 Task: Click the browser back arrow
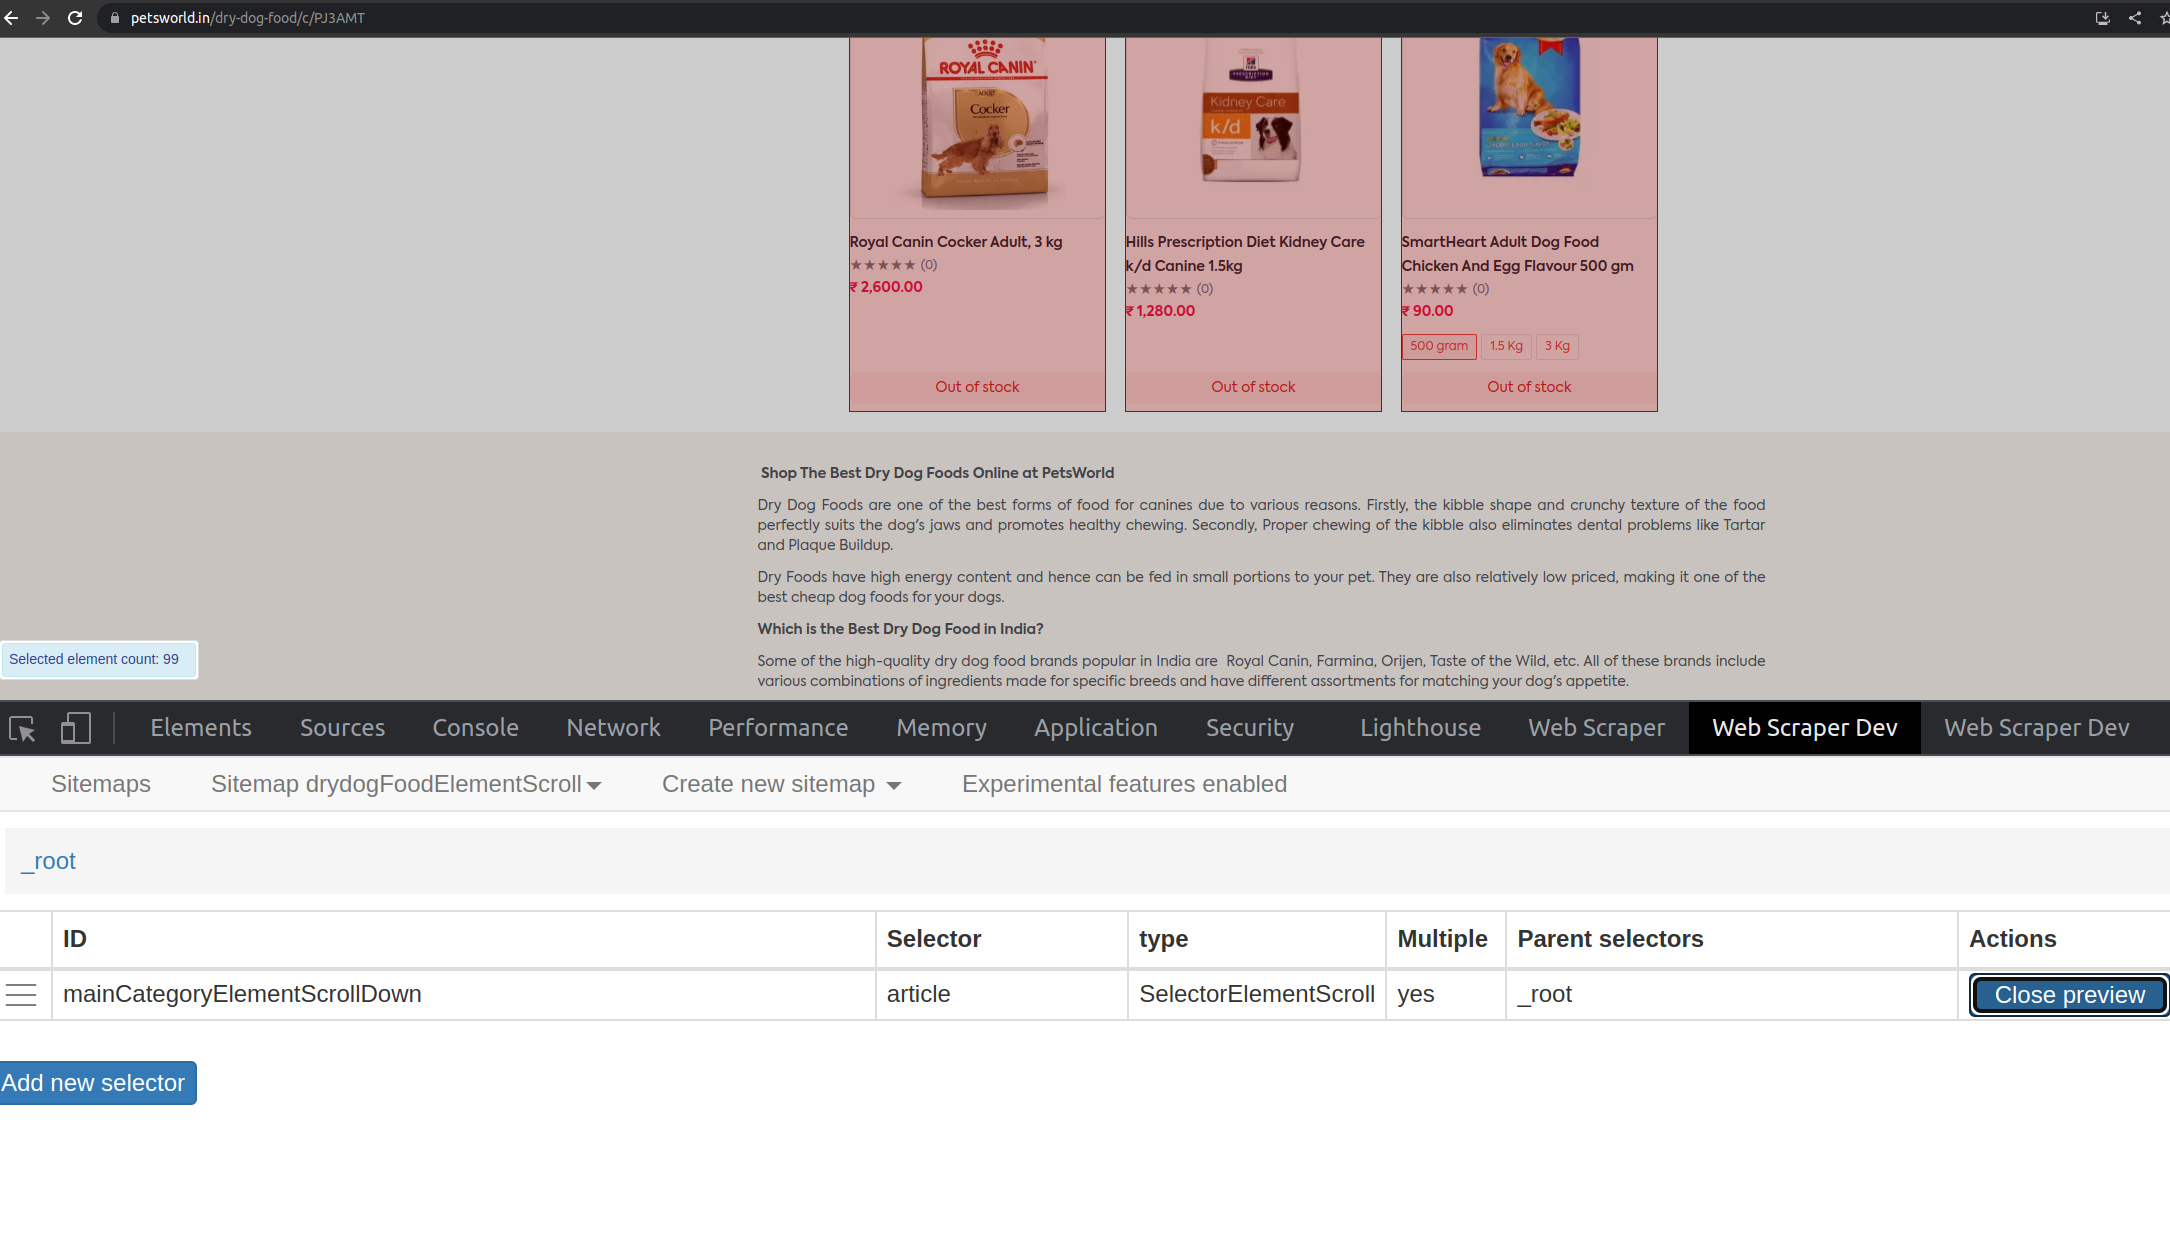pyautogui.click(x=12, y=18)
